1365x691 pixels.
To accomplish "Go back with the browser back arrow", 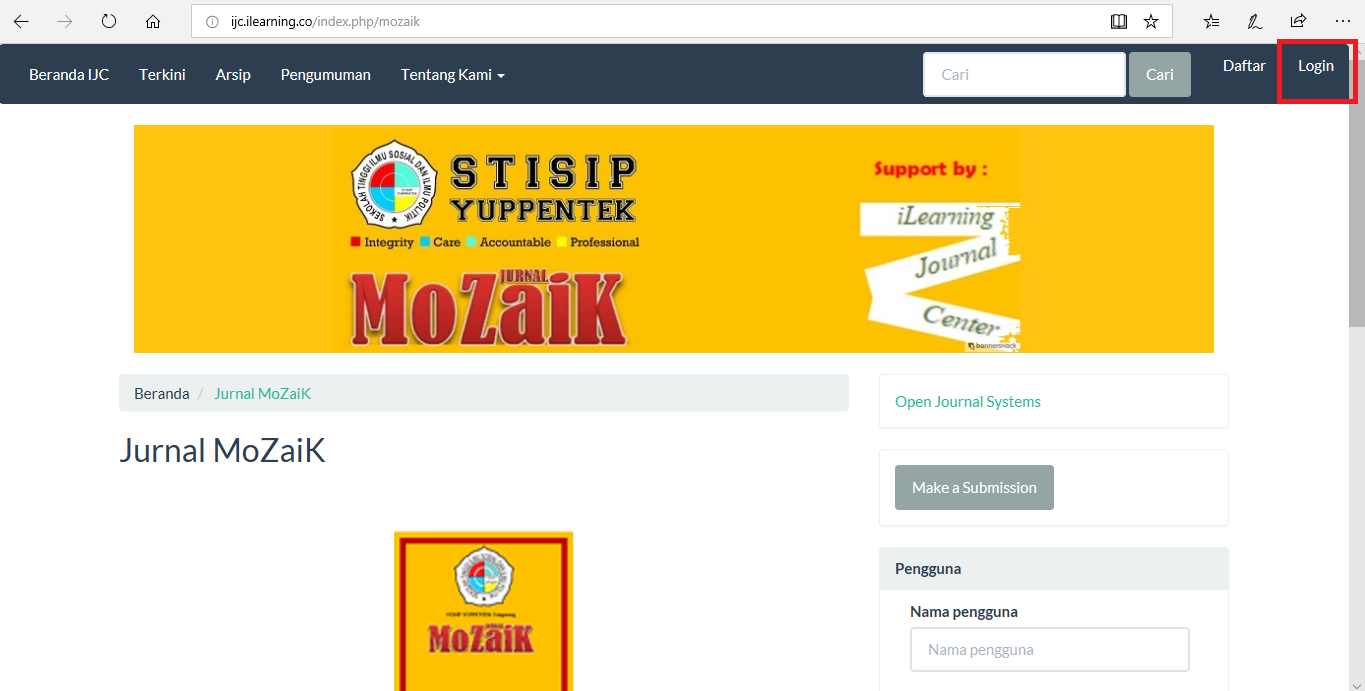I will click(x=21, y=21).
